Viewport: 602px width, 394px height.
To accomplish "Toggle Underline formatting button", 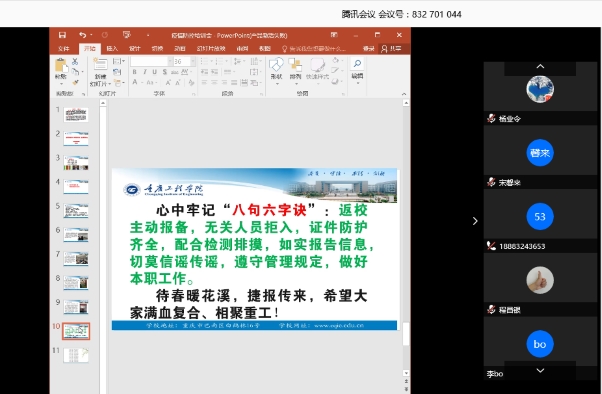I will click(x=154, y=72).
